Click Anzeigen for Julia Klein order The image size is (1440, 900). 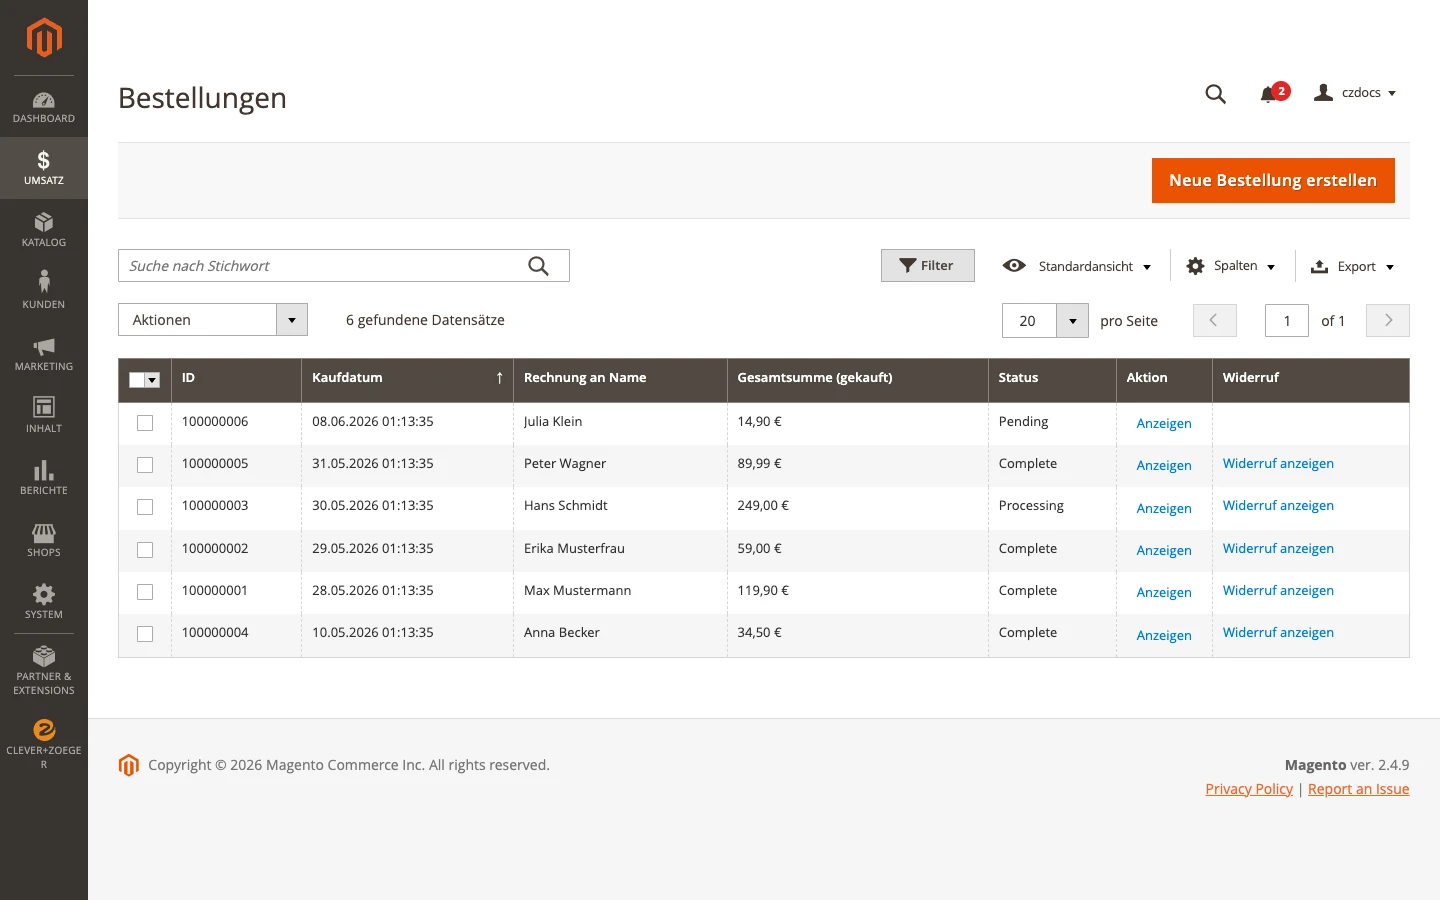click(x=1164, y=423)
